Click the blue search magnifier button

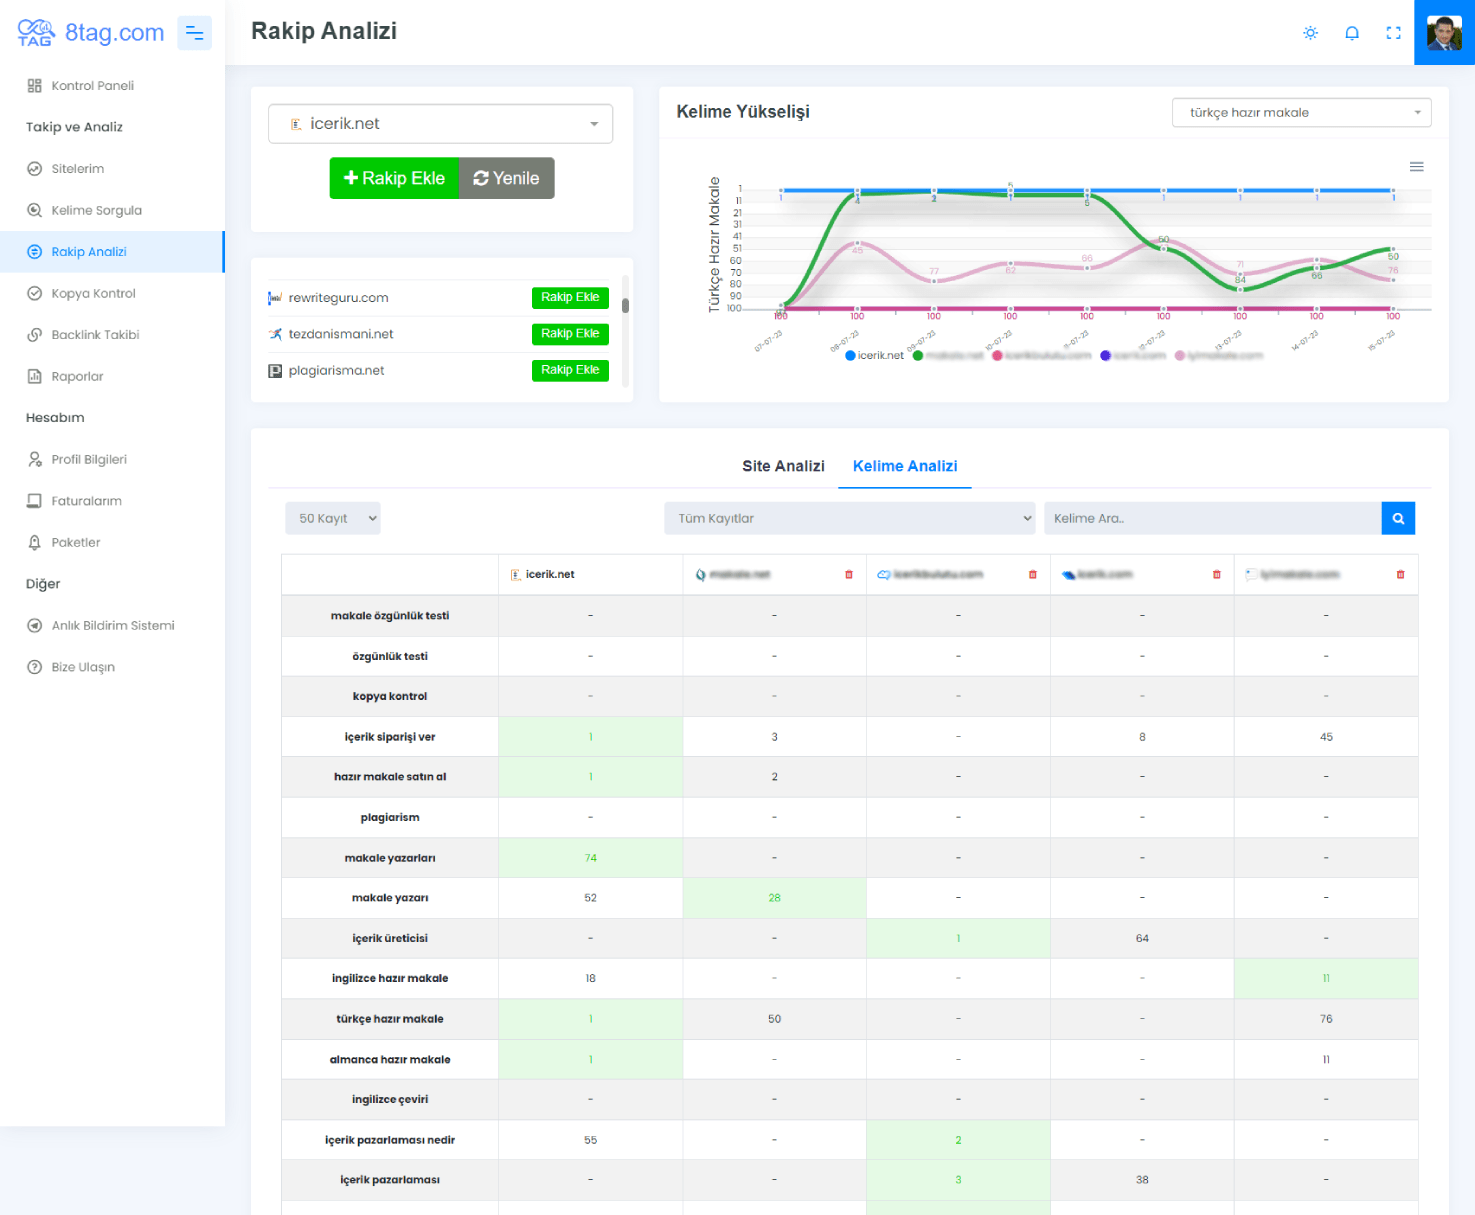1398,518
